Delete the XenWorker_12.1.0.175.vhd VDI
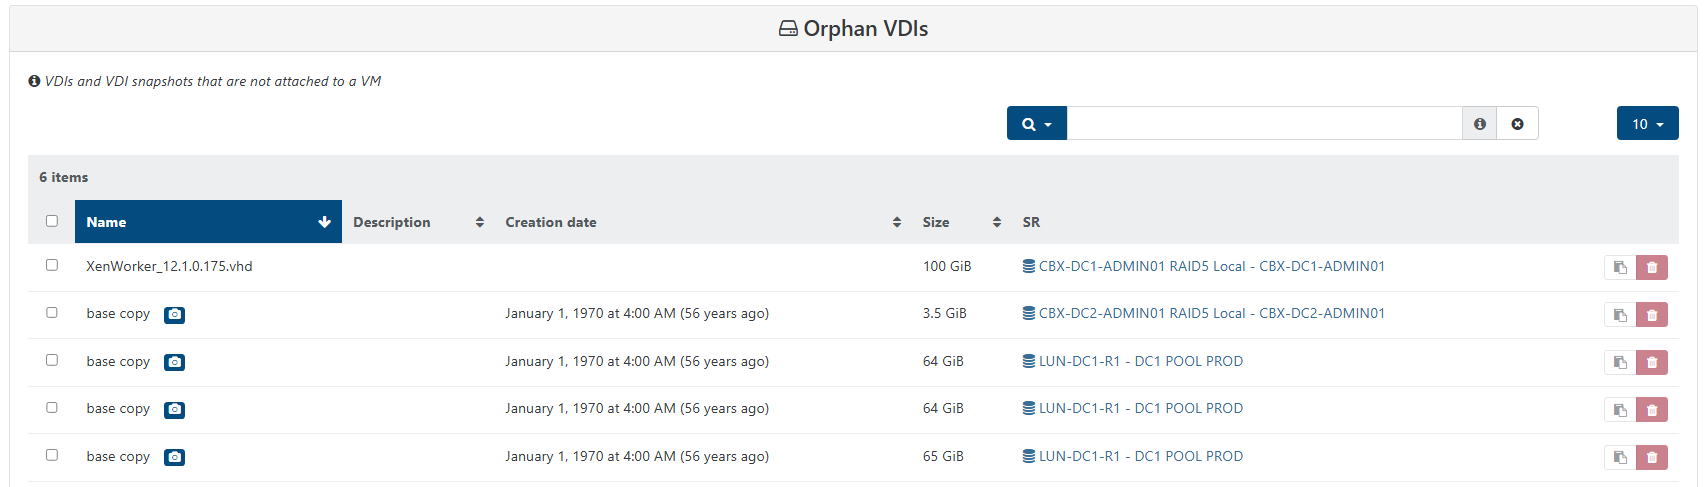 (x=1652, y=267)
